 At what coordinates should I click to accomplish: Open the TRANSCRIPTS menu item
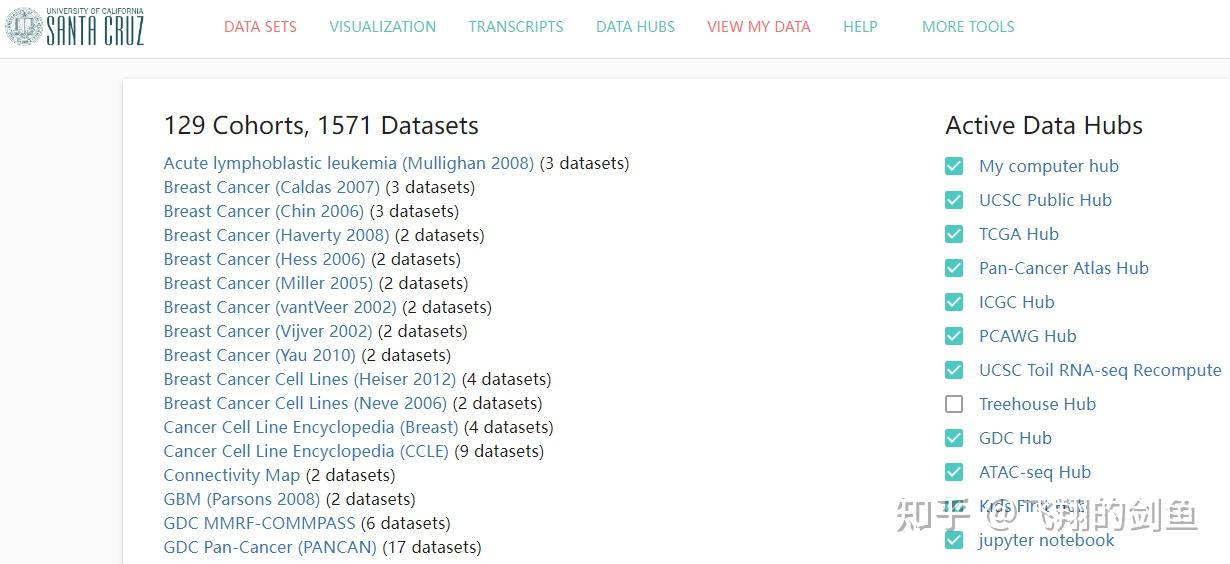point(516,27)
